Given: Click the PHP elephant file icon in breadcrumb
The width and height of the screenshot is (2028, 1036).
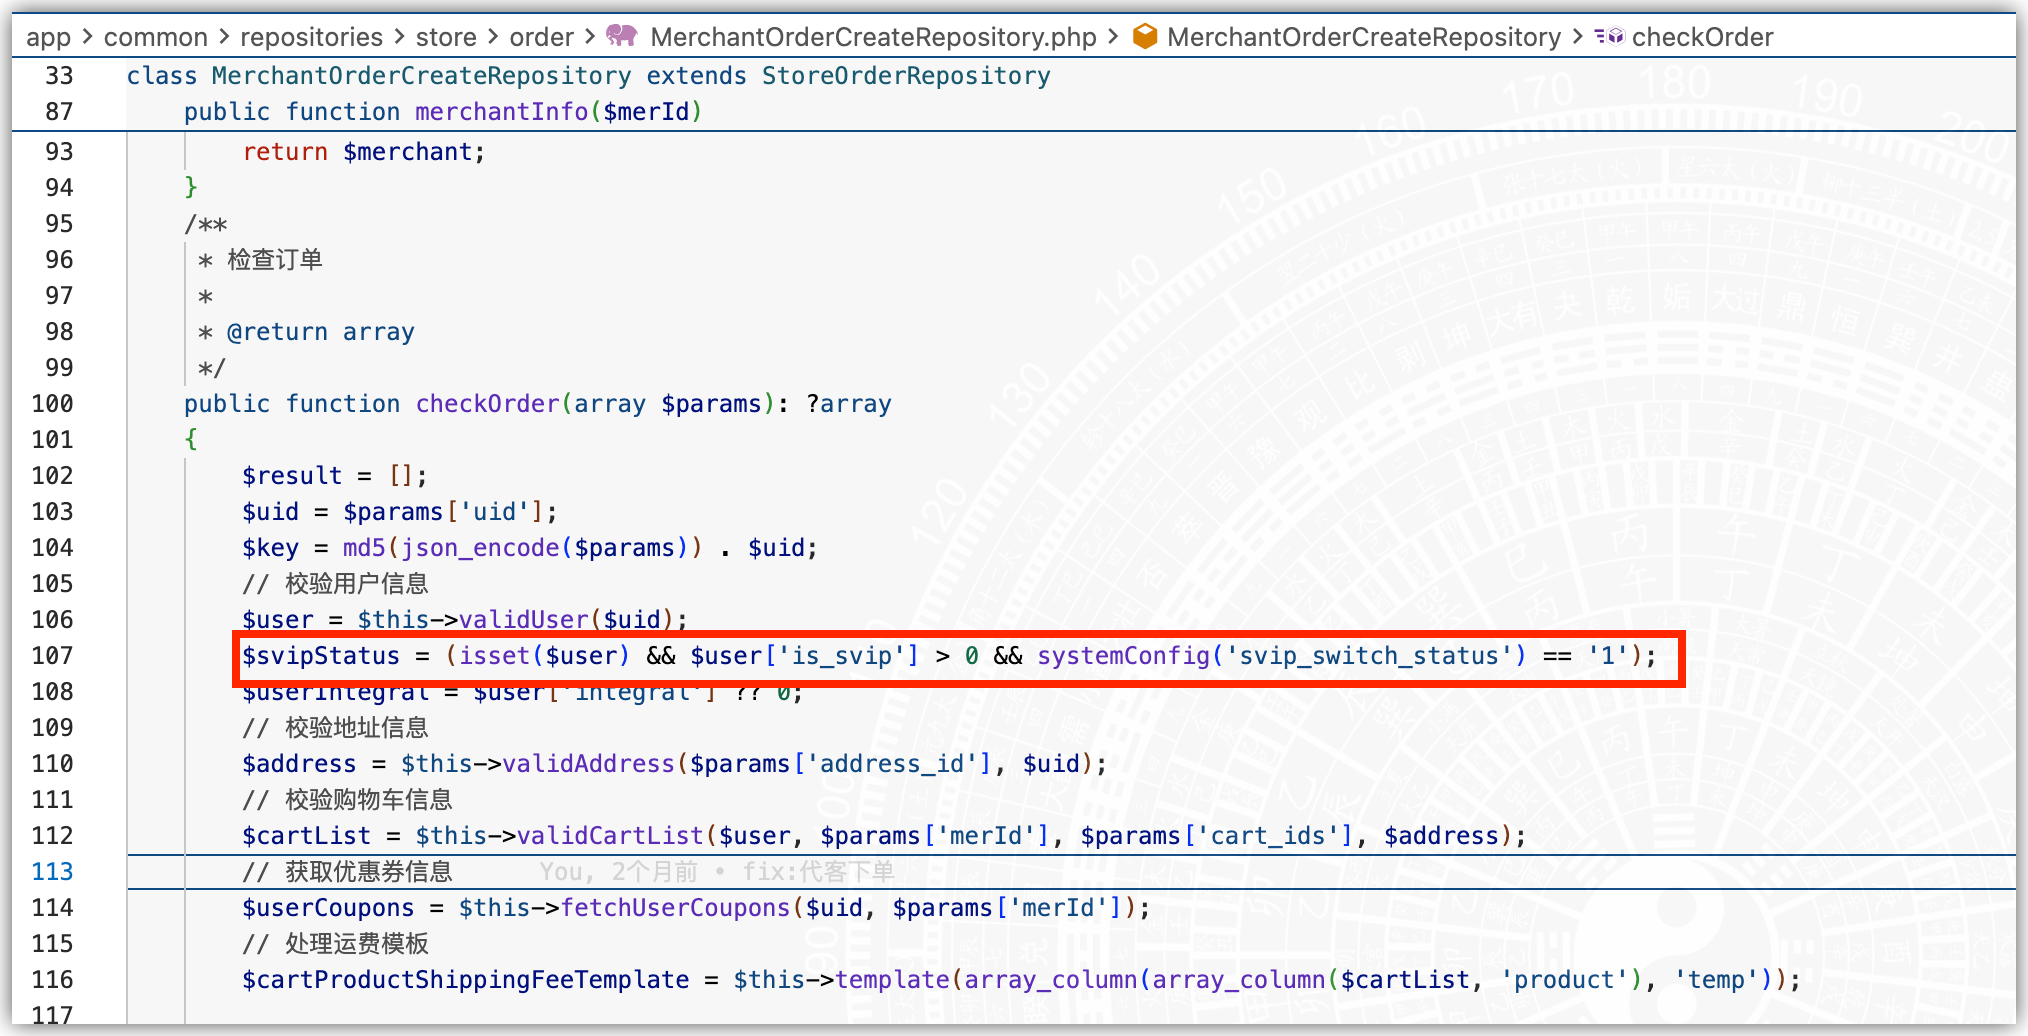Looking at the screenshot, I should point(622,36).
